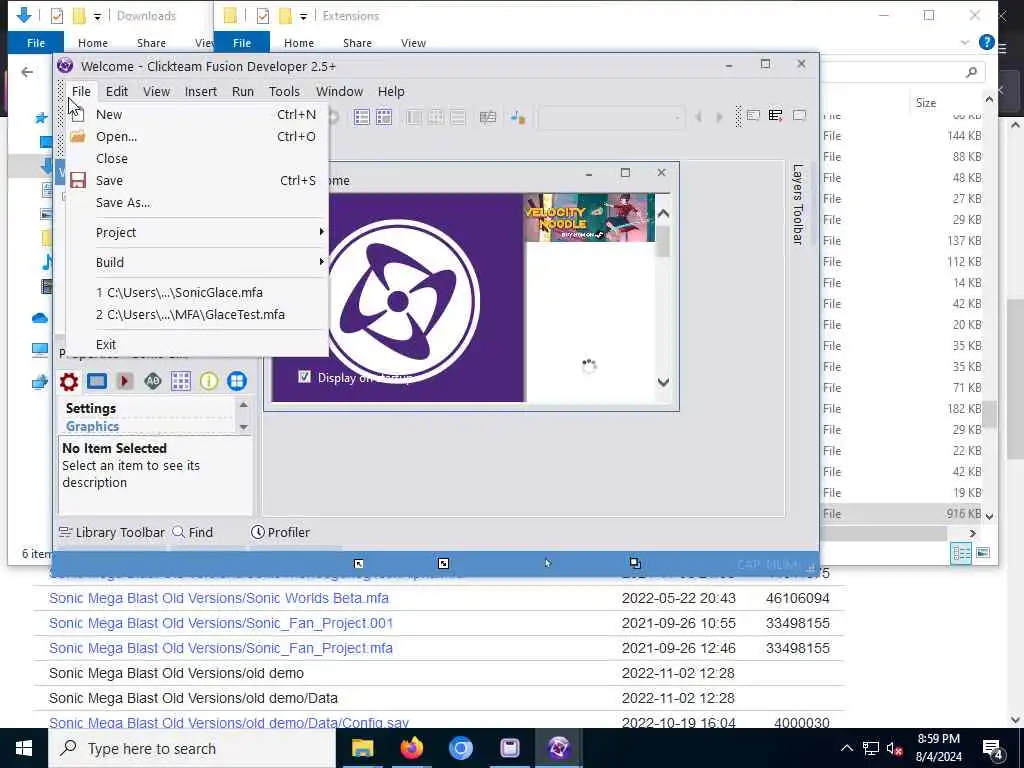This screenshot has height=768, width=1024.
Task: Open the Share tab in Extensions window
Action: [357, 43]
